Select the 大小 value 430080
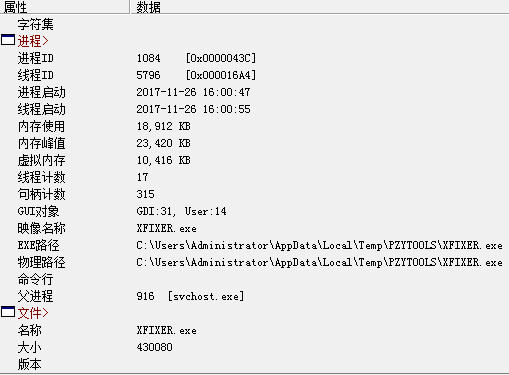Image resolution: width=509 pixels, height=375 pixels. [154, 347]
